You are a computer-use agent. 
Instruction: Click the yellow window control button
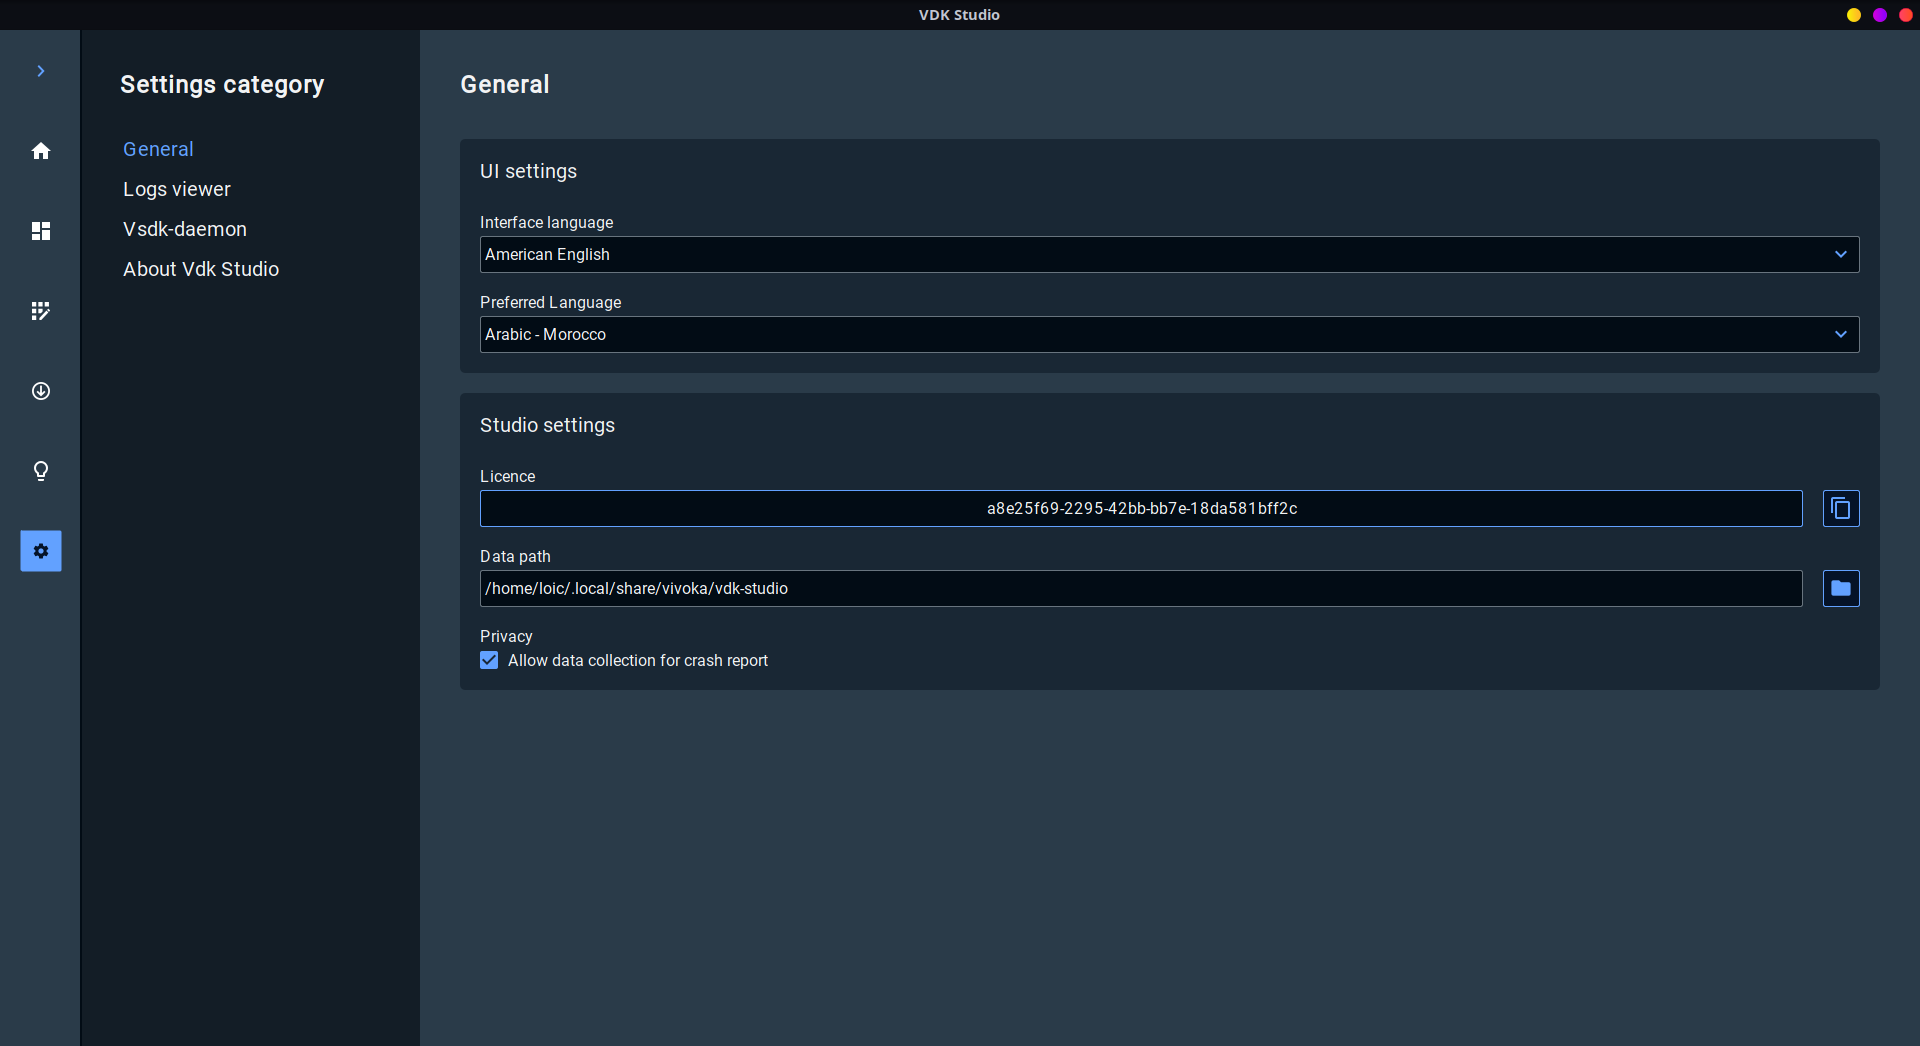point(1853,15)
